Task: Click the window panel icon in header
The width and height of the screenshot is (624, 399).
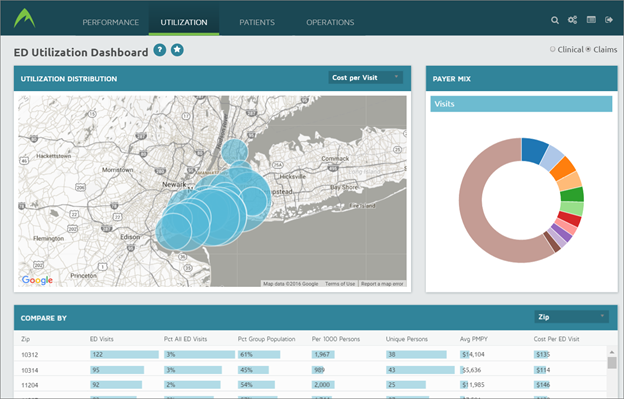Action: (591, 19)
